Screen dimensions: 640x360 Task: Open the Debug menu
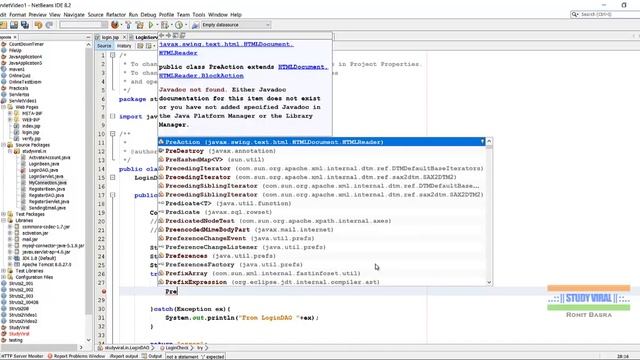pyautogui.click(x=148, y=15)
